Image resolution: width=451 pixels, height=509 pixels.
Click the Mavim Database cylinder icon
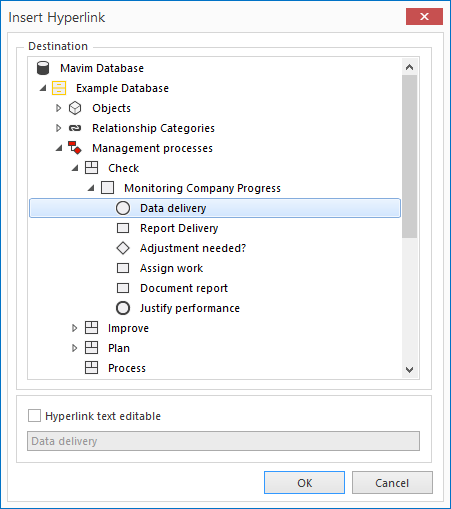[x=43, y=68]
